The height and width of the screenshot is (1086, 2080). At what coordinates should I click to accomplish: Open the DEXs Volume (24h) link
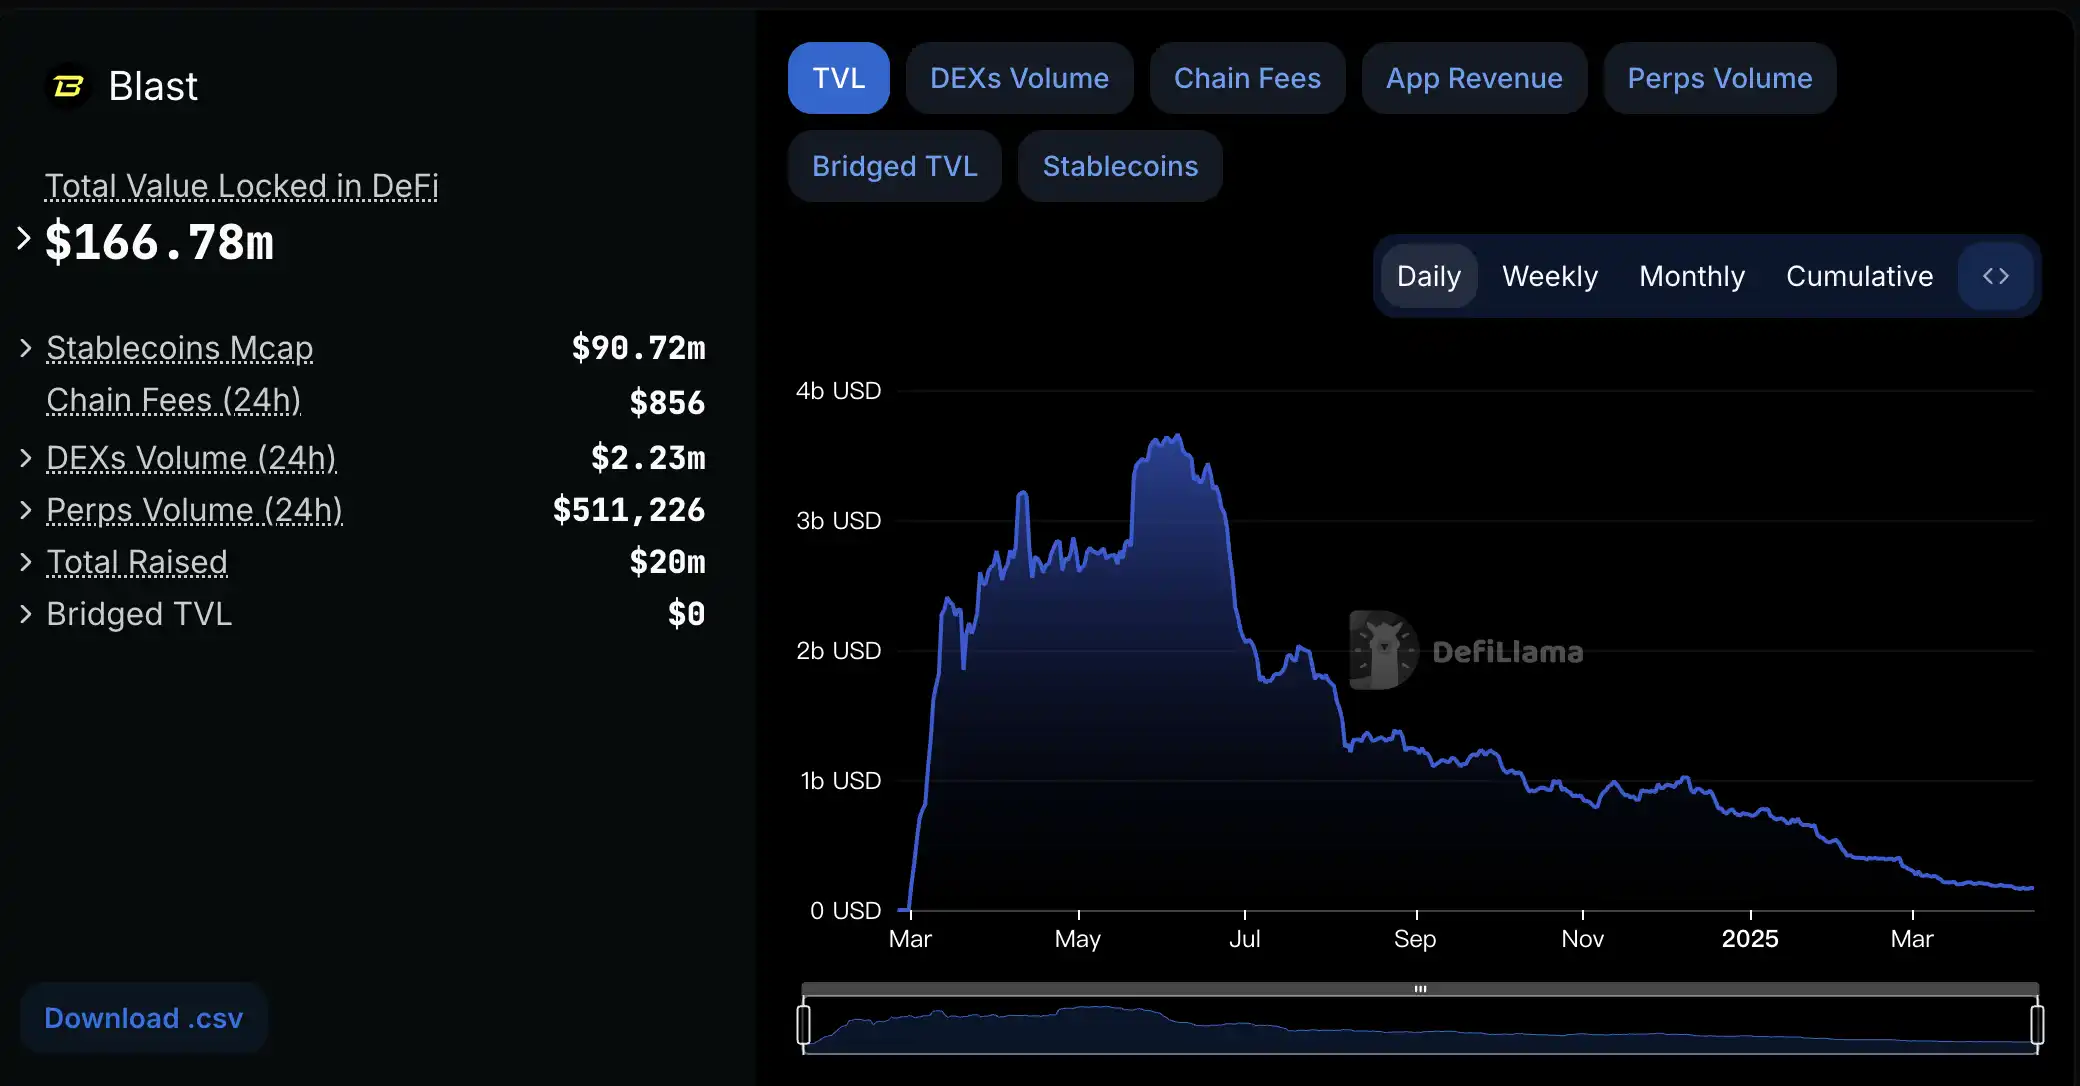(191, 458)
